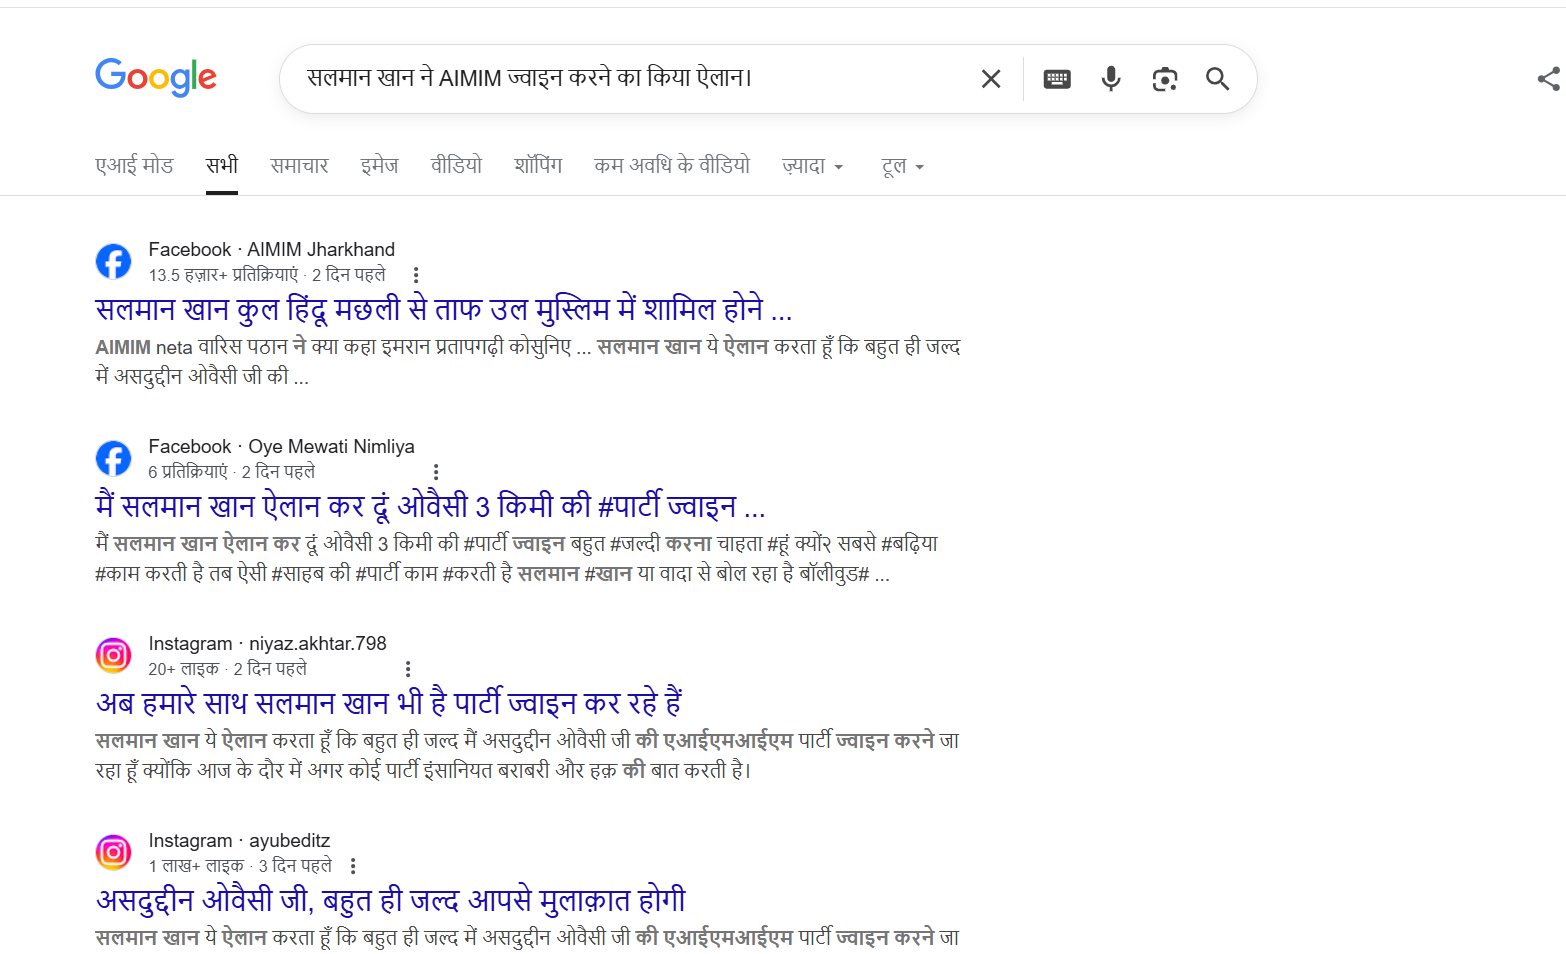Open the कम अवधि के वीडियो tab
Image resolution: width=1566 pixels, height=954 pixels.
coord(672,165)
